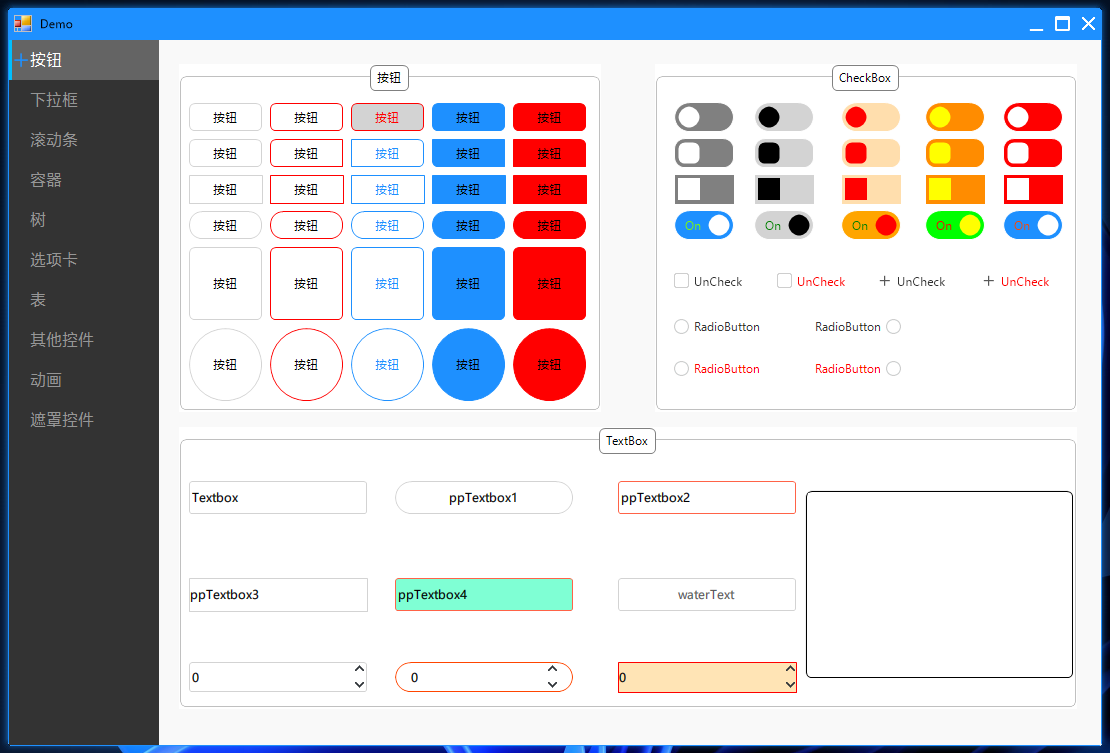The image size is (1110, 753).
Task: Click the circular blue-outlined 按钮 button
Action: (x=387, y=364)
